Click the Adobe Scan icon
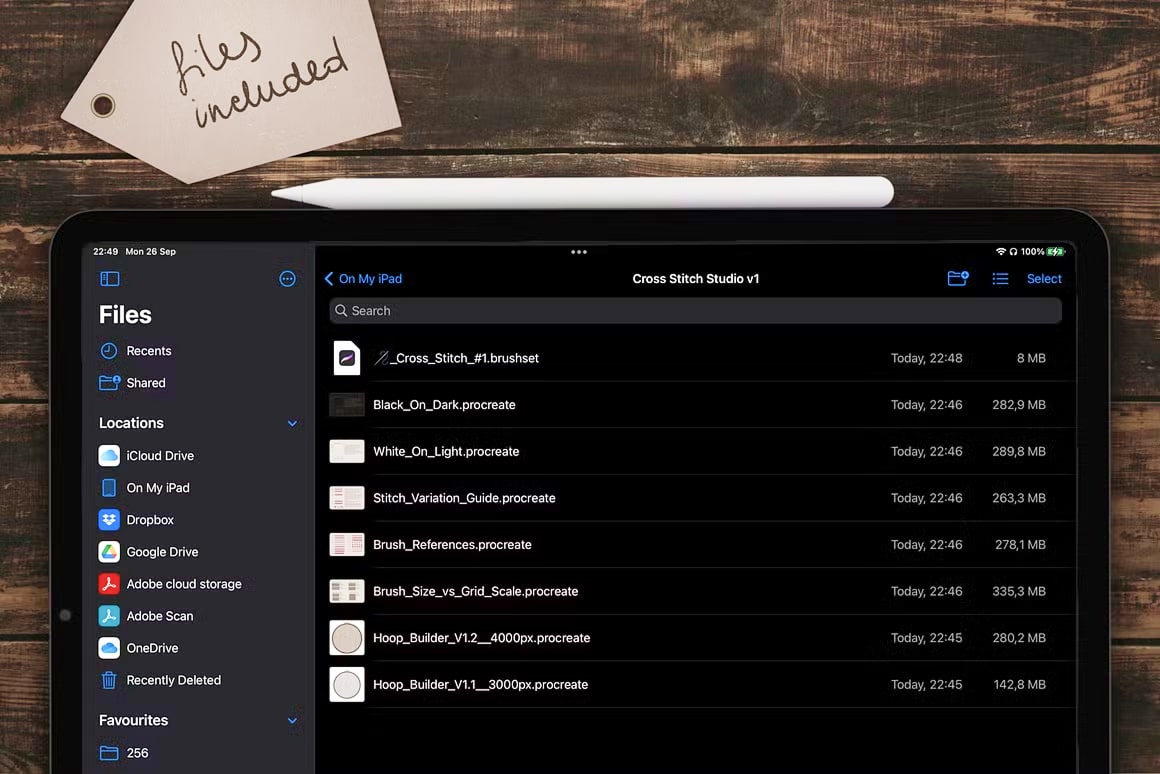 109,616
